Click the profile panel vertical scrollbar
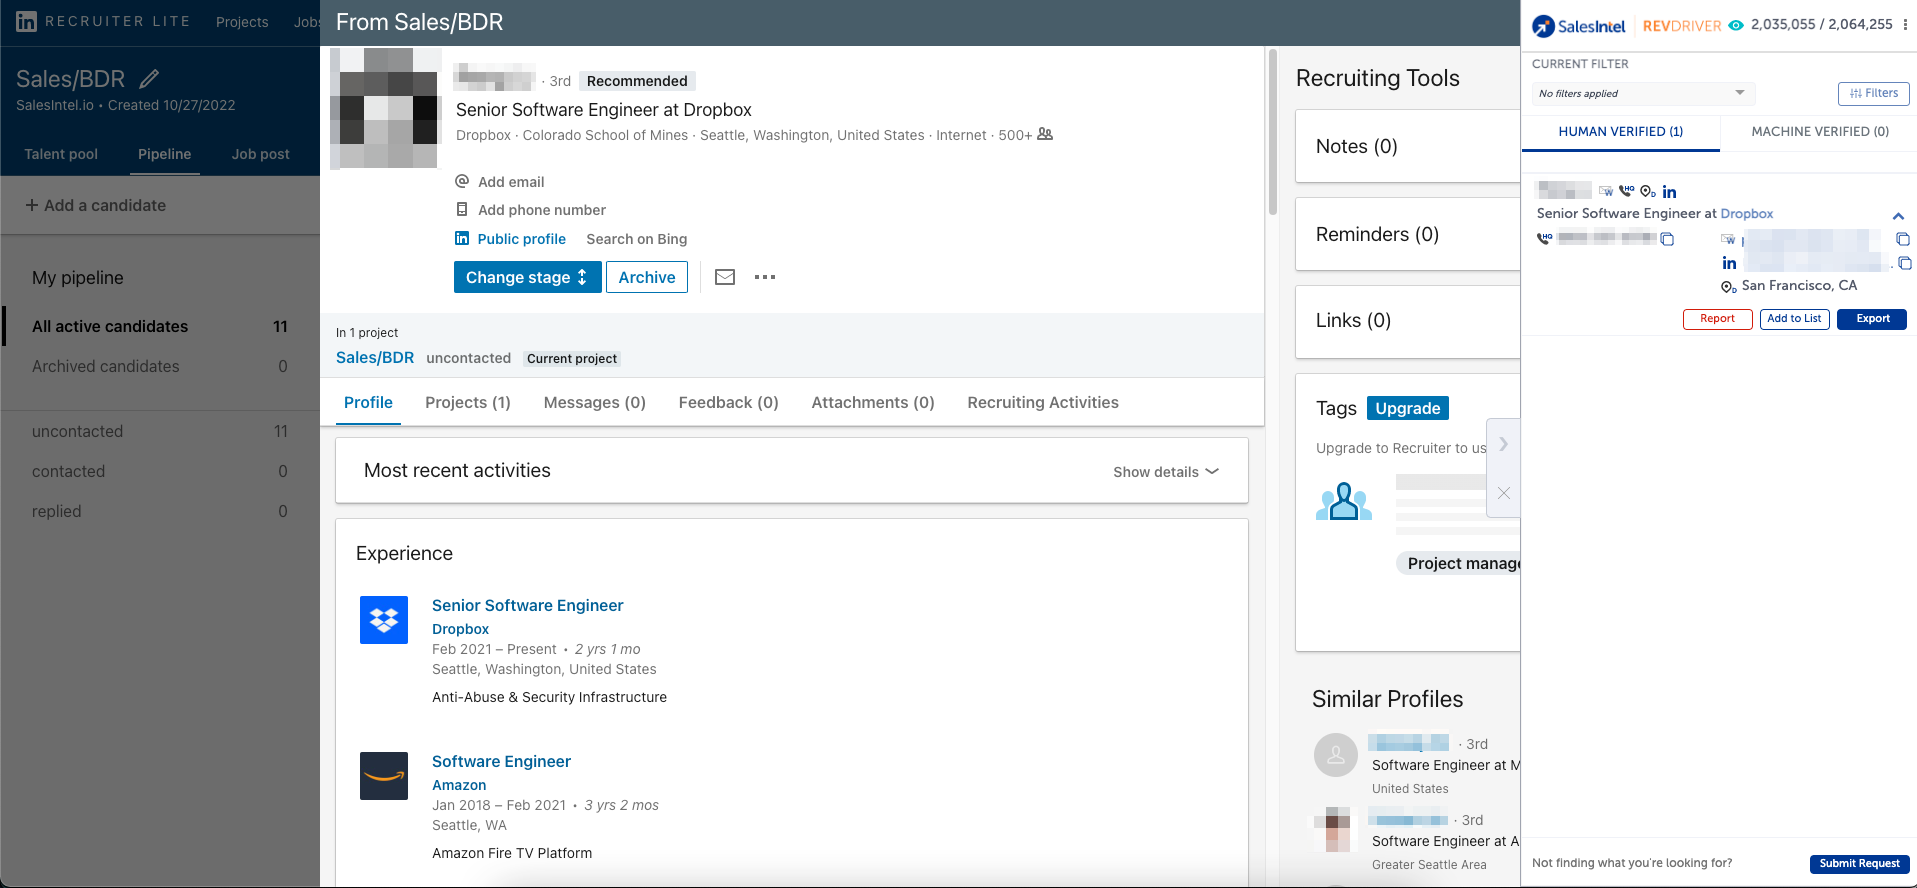1917x888 pixels. 1273,132
